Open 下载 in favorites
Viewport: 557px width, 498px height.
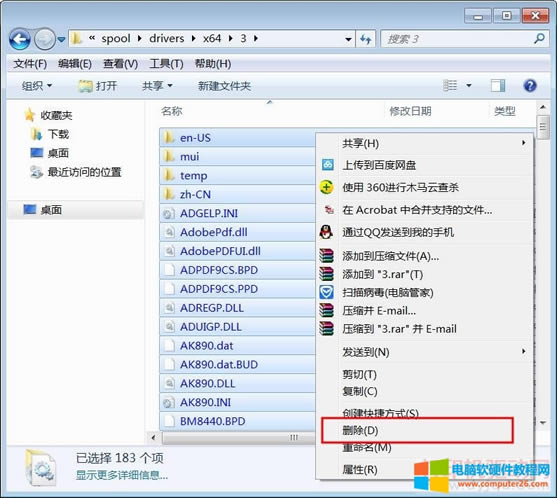[x=50, y=134]
